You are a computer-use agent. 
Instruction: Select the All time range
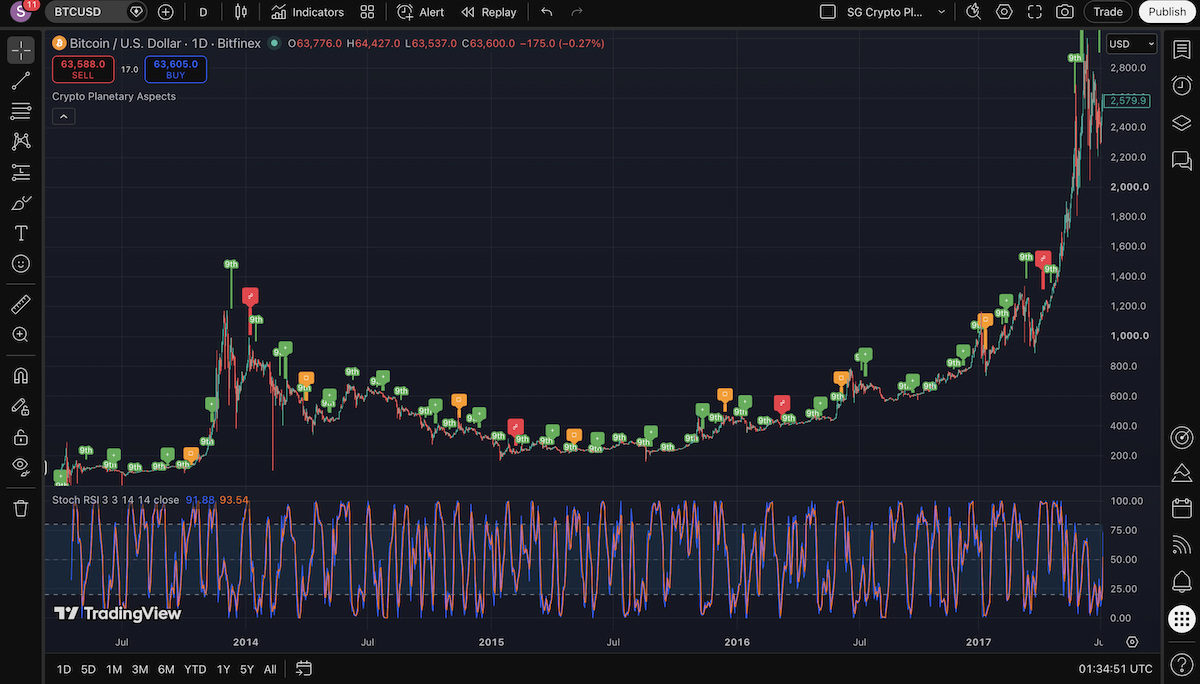tap(270, 669)
